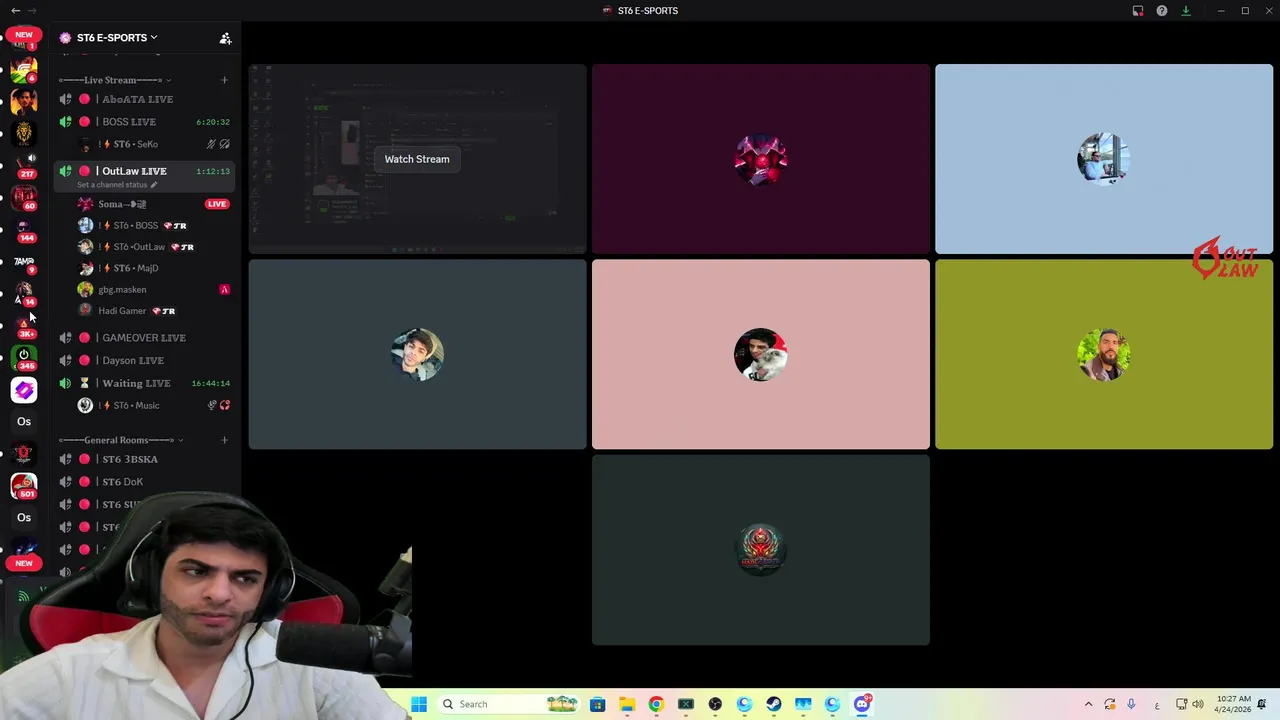Select the olive green participant video tile
The height and width of the screenshot is (720, 1280).
[1104, 354]
